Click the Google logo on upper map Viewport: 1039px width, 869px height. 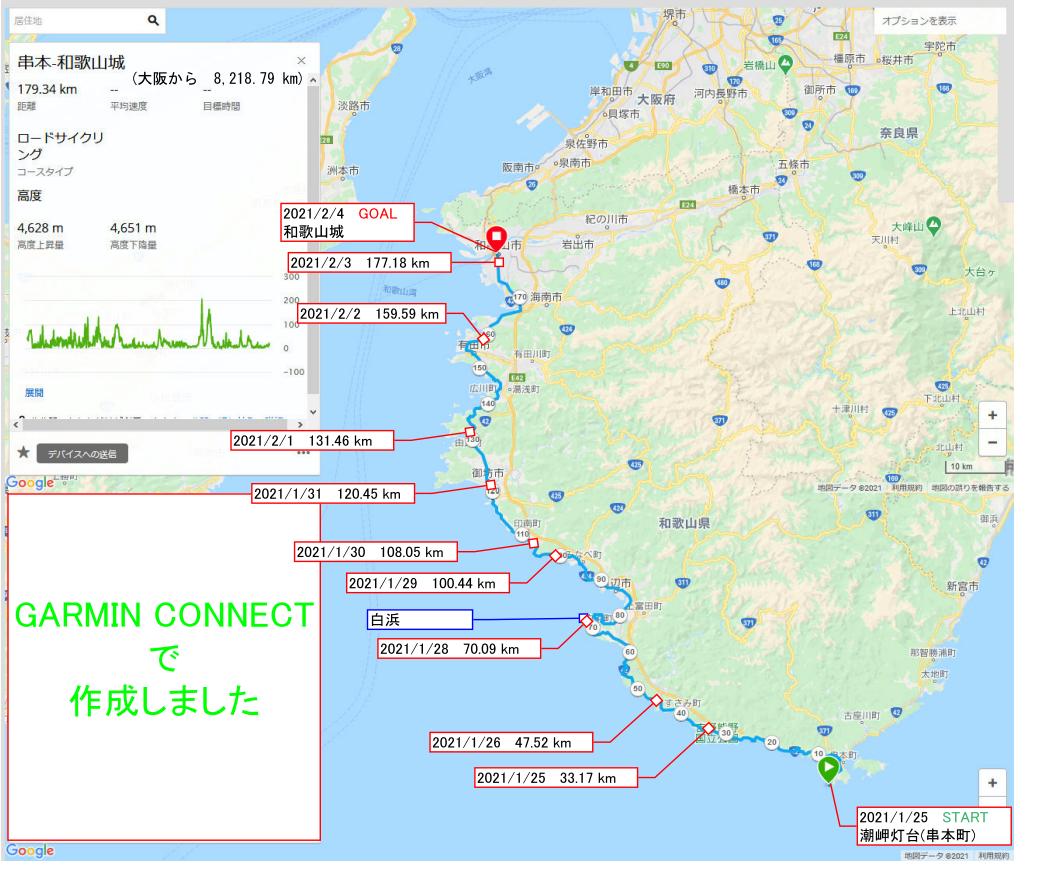[30, 483]
